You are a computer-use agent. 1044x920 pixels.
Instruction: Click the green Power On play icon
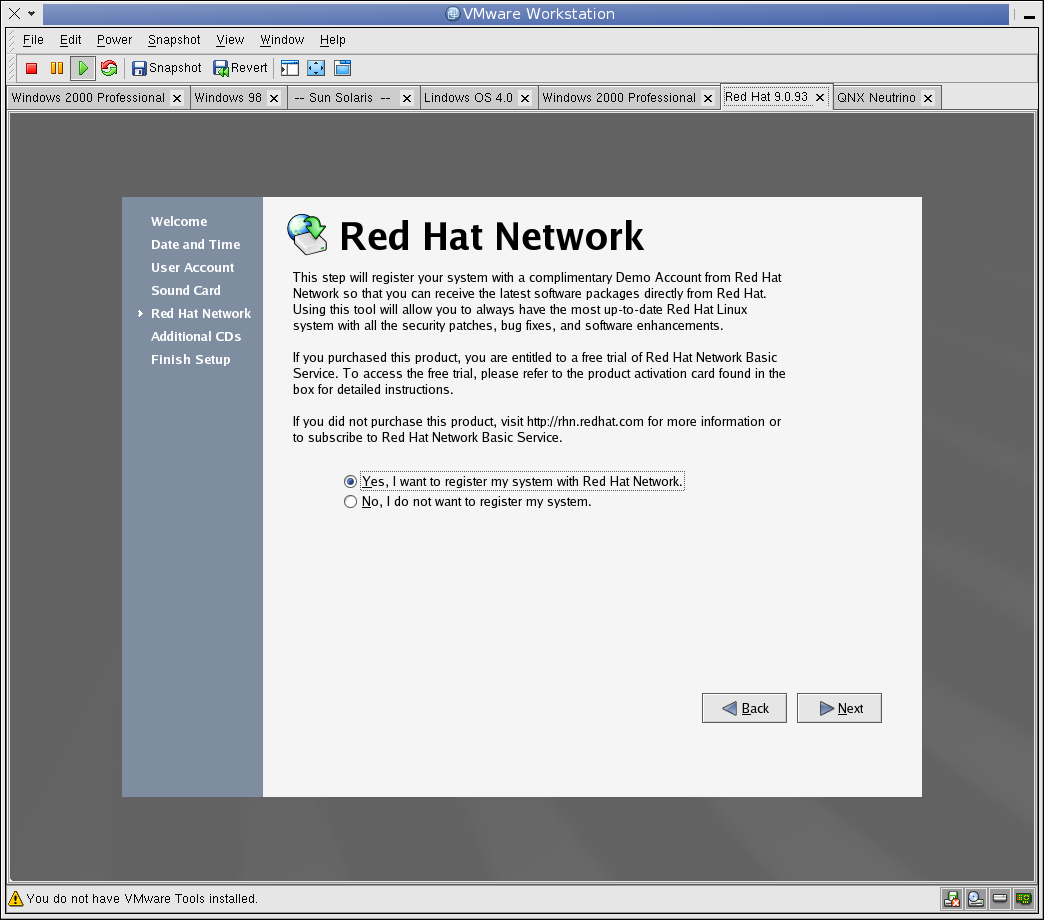83,68
